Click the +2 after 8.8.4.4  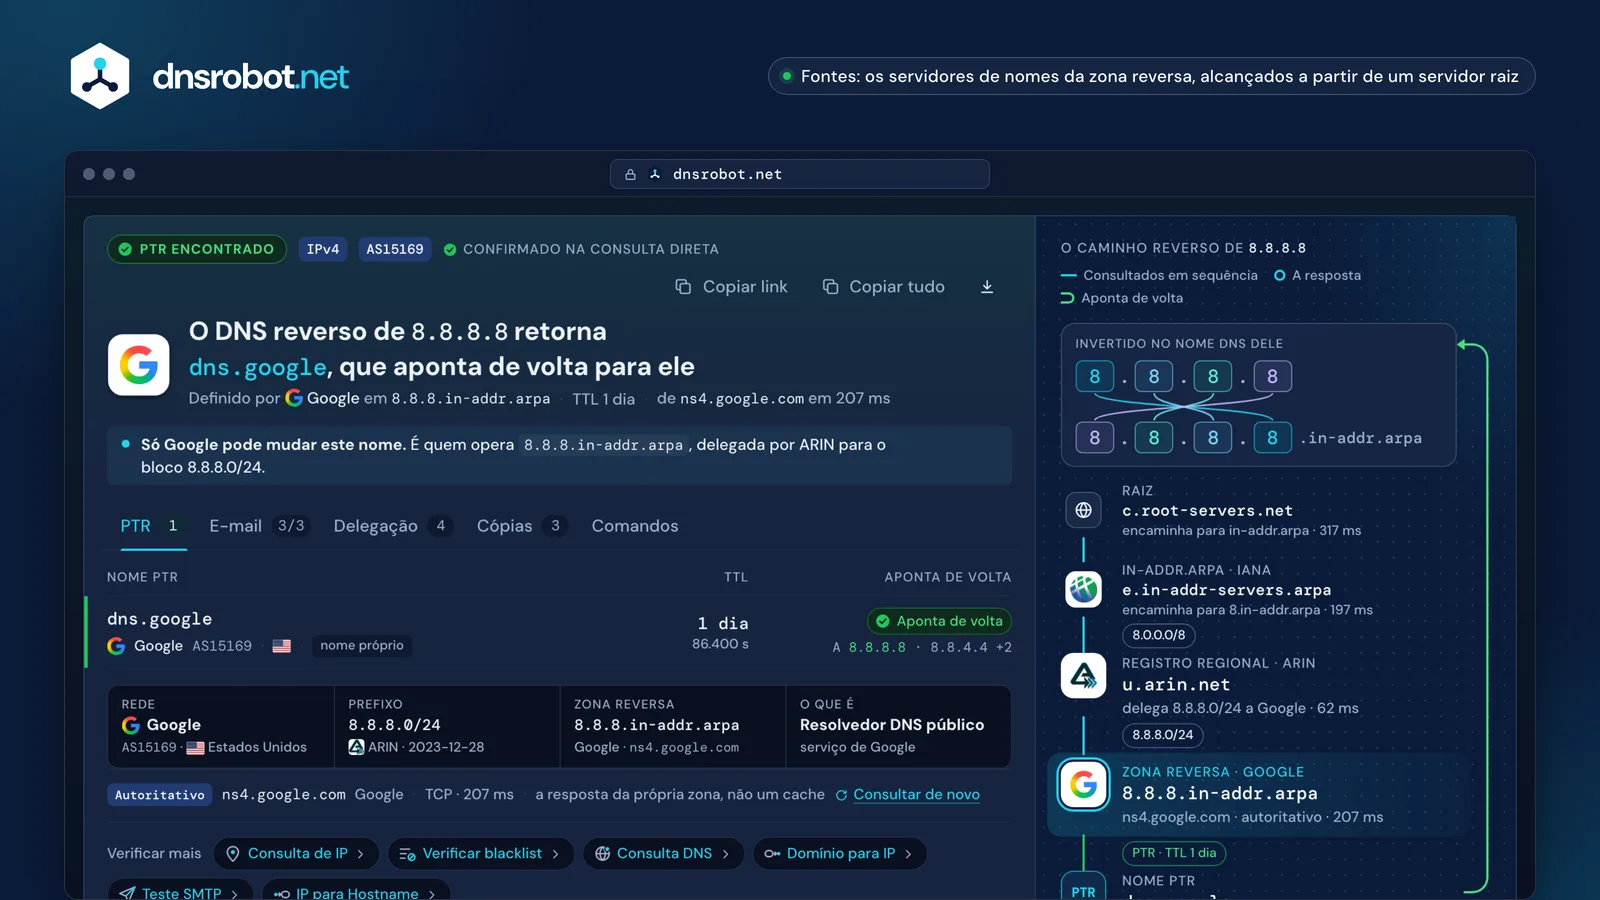[1004, 648]
